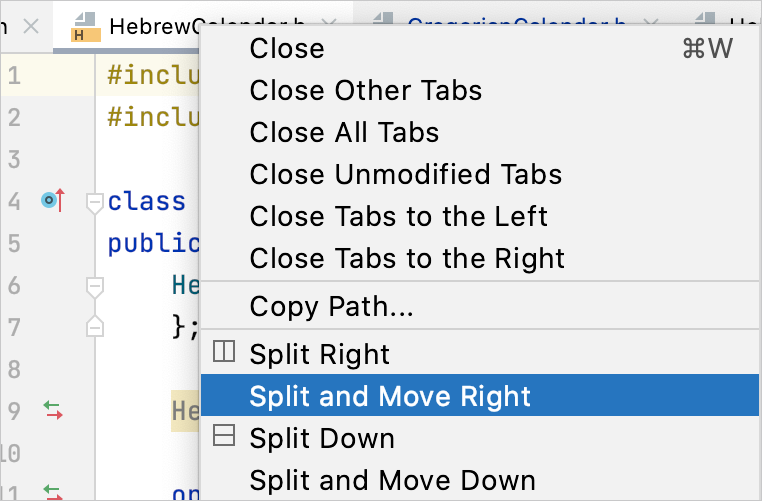Click the HebrewCalendar.h header file icon
The width and height of the screenshot is (762, 501).
86,28
